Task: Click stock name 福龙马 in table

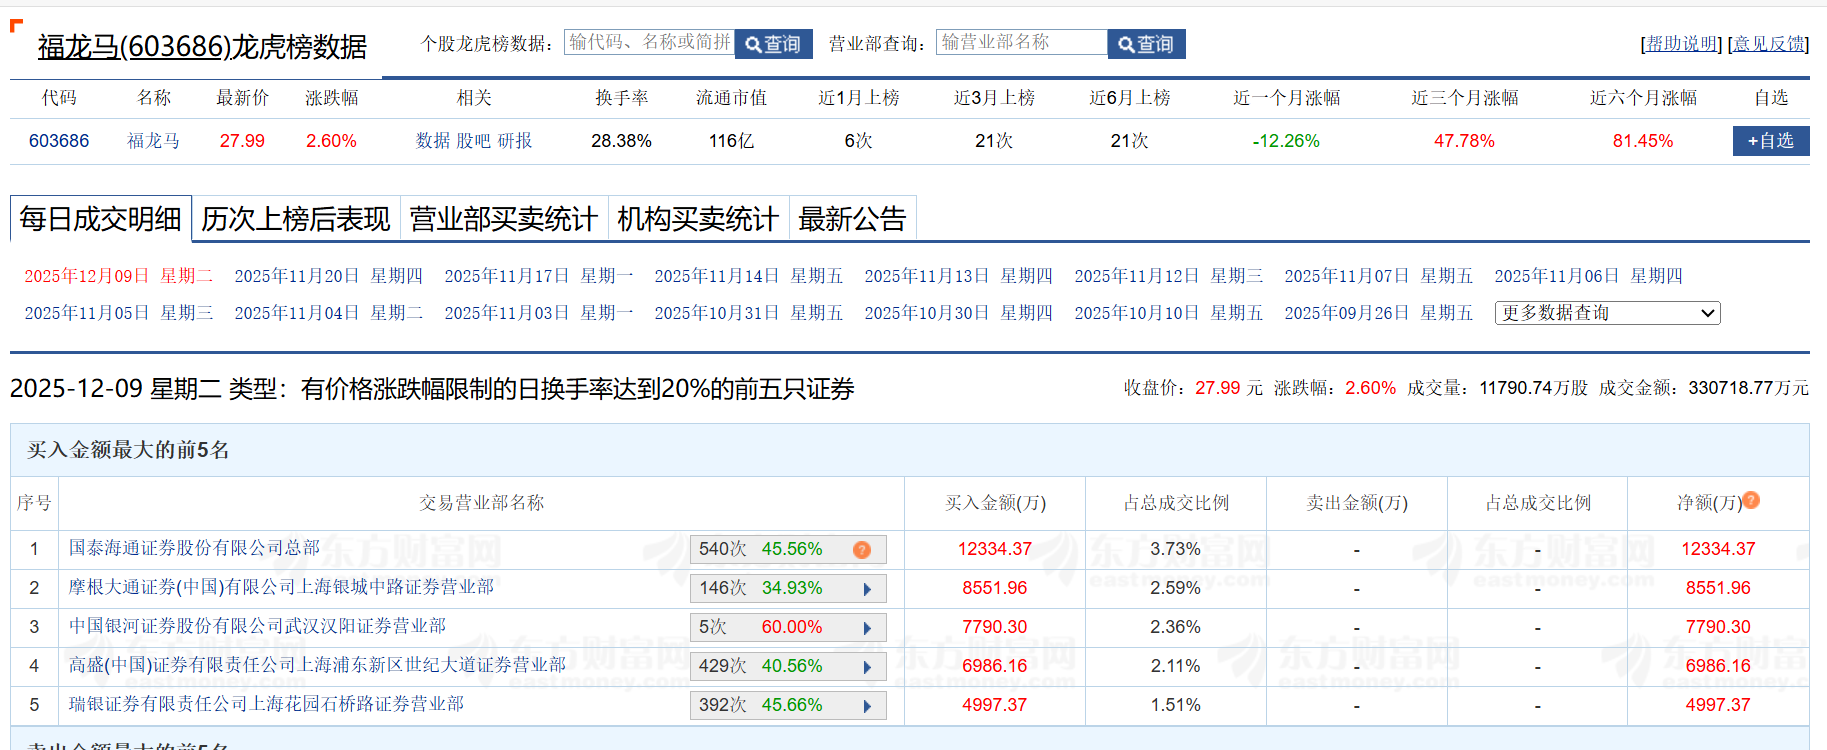Action: 154,141
